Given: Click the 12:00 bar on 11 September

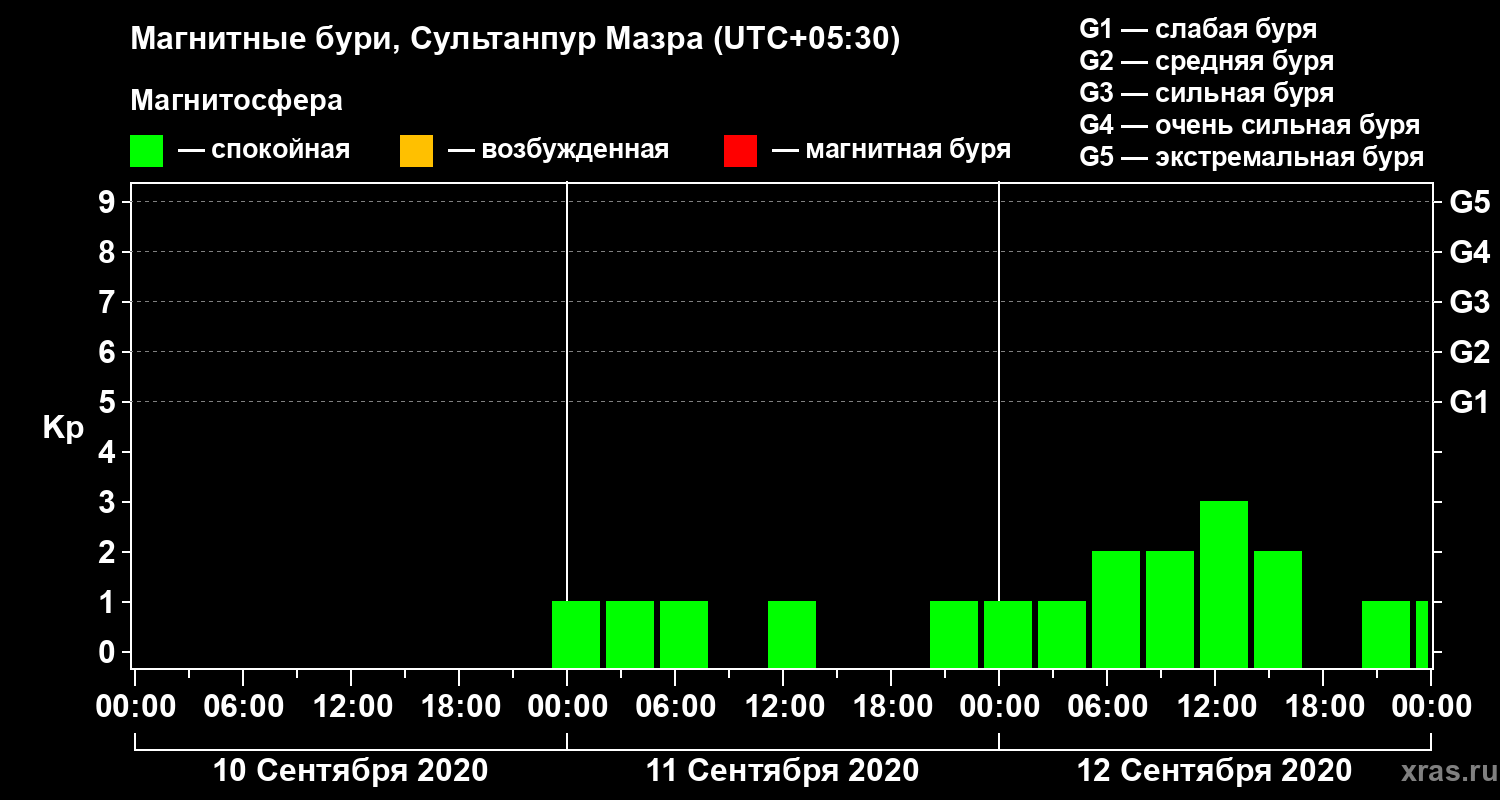Looking at the screenshot, I should tap(792, 634).
